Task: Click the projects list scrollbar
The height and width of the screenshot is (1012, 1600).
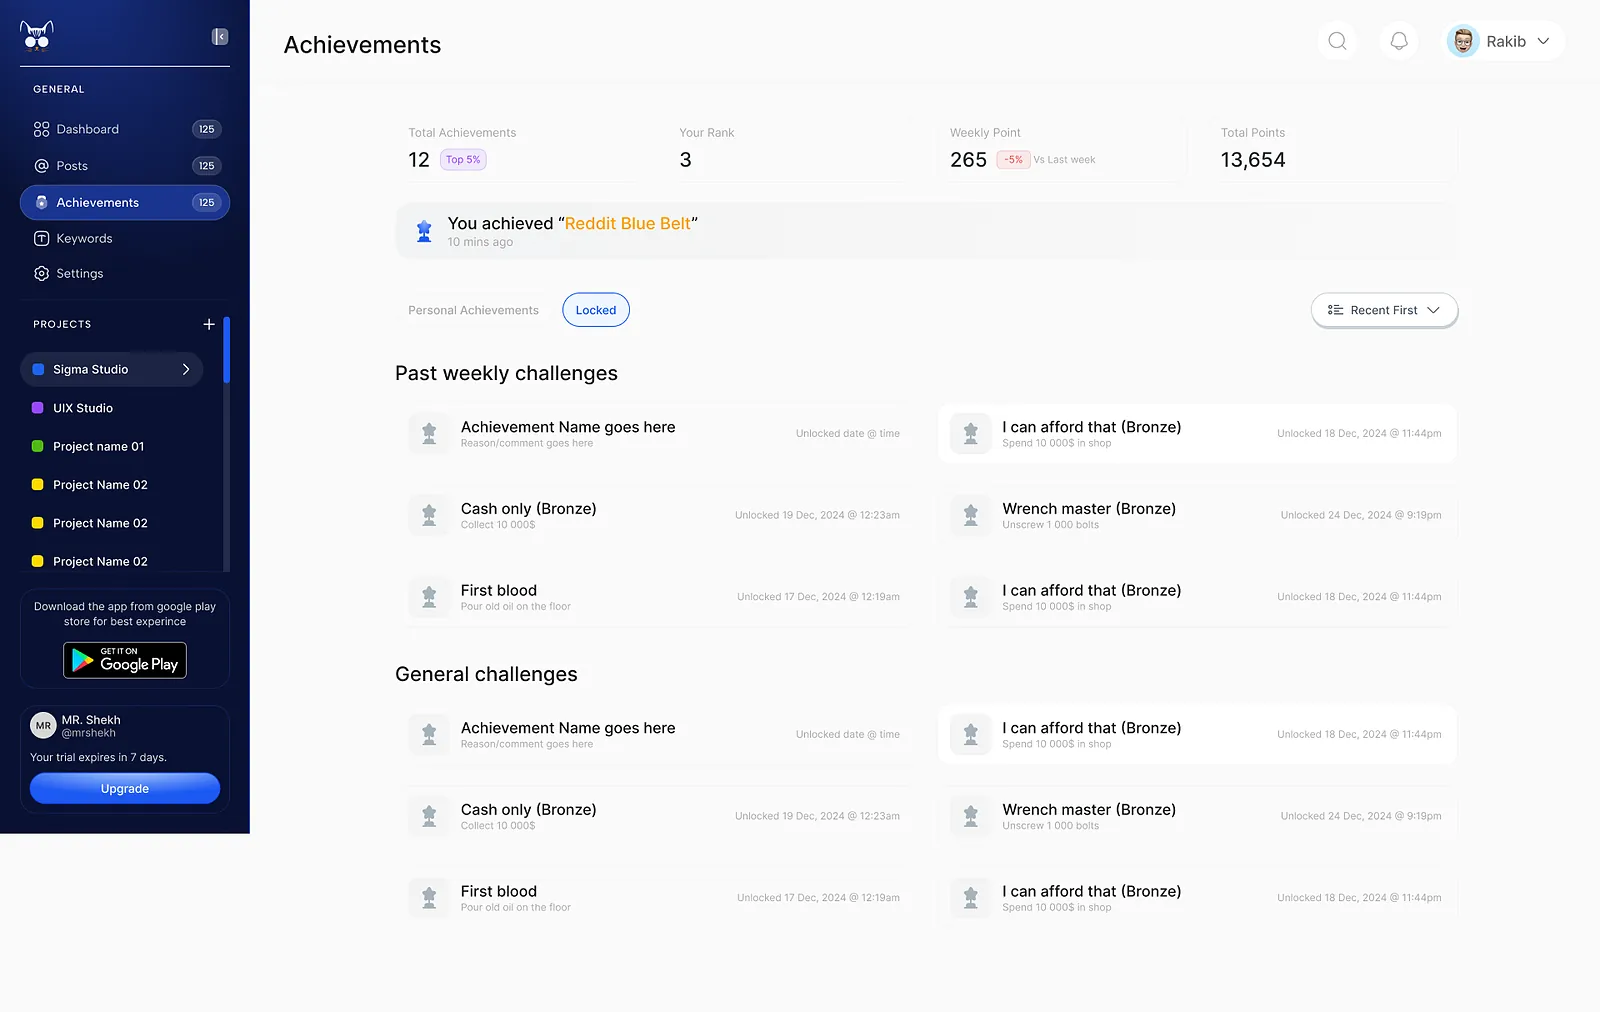Action: 227,350
